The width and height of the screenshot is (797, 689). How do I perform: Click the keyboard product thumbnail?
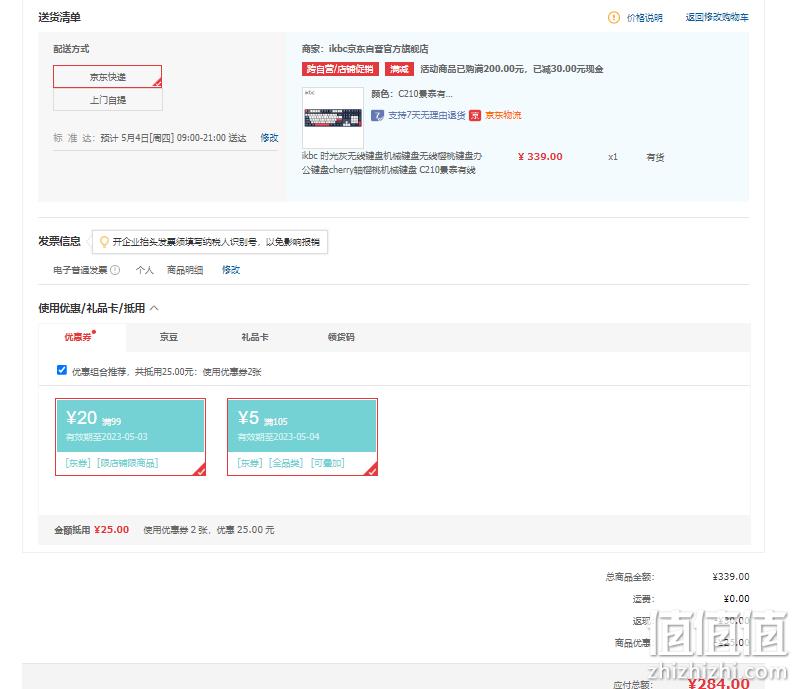333,117
